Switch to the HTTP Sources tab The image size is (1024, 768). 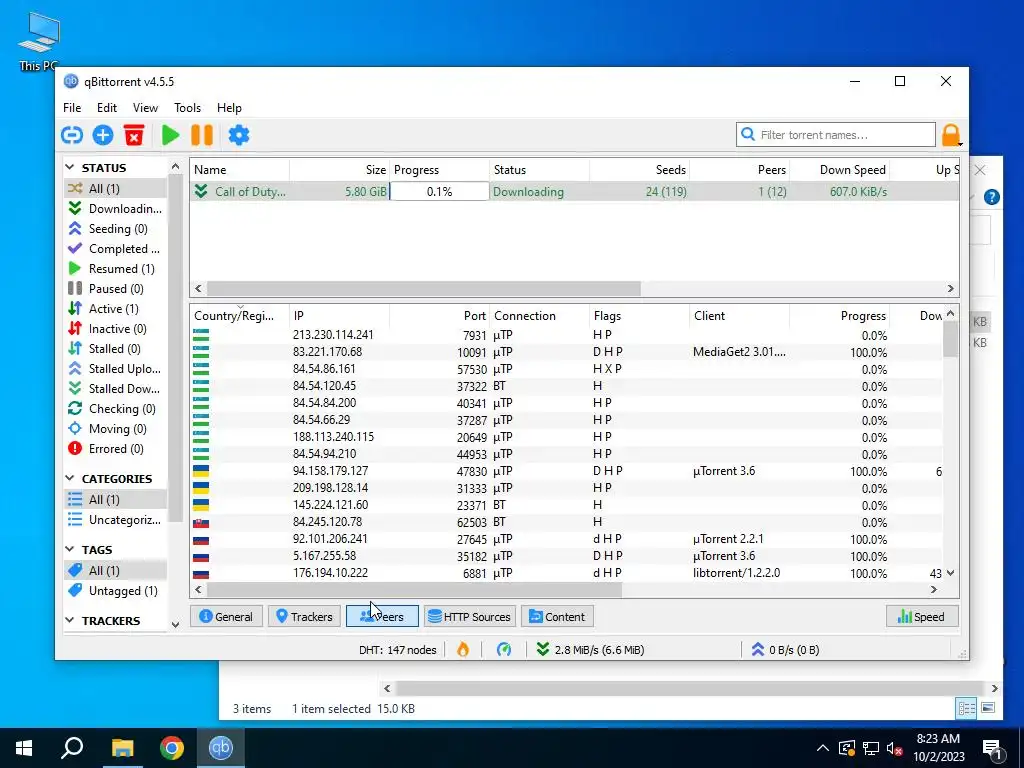470,616
